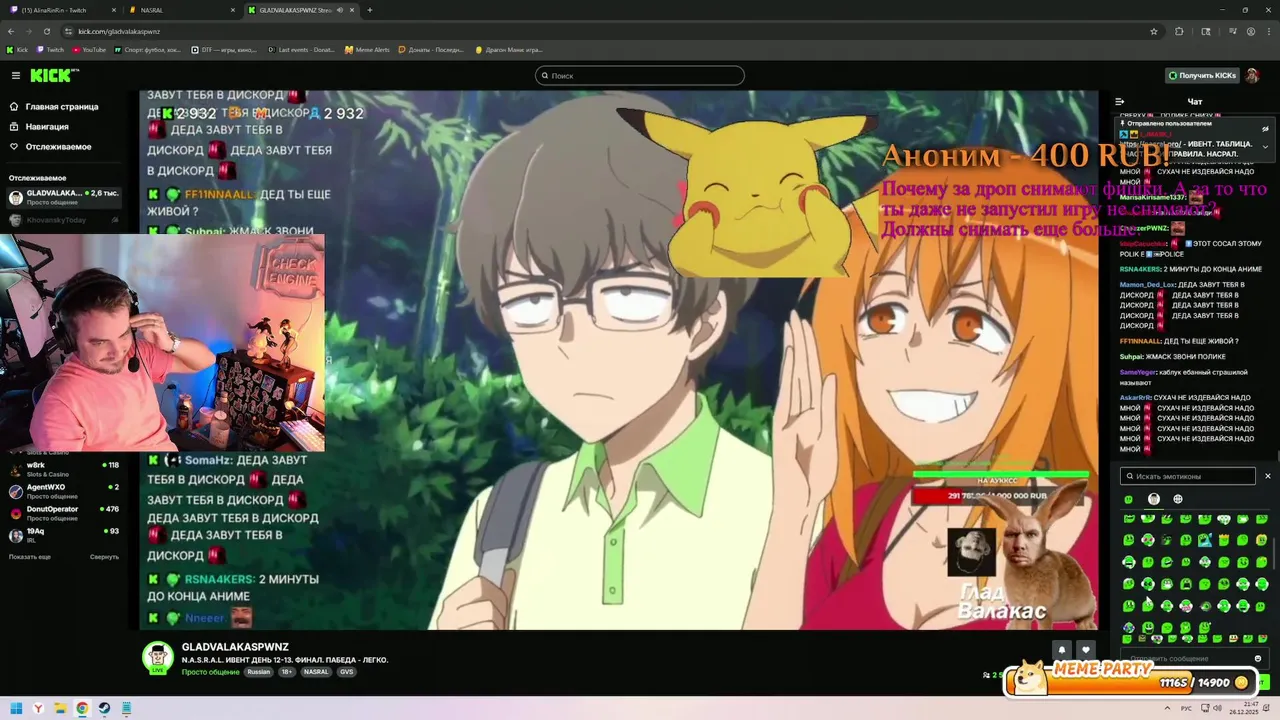Open Steam from the taskbar
1280x720 pixels.
tap(104, 708)
